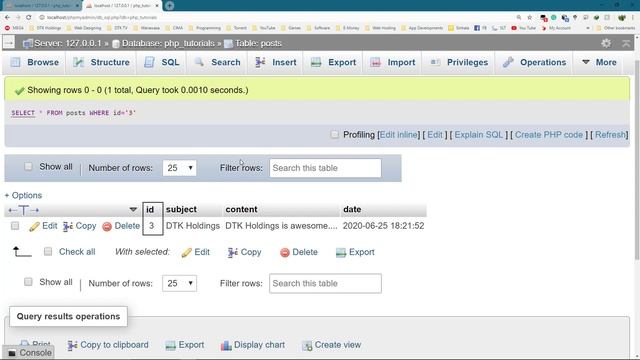This screenshot has width=640, height=360.
Task: Open the Insert tab
Action: [x=276, y=62]
